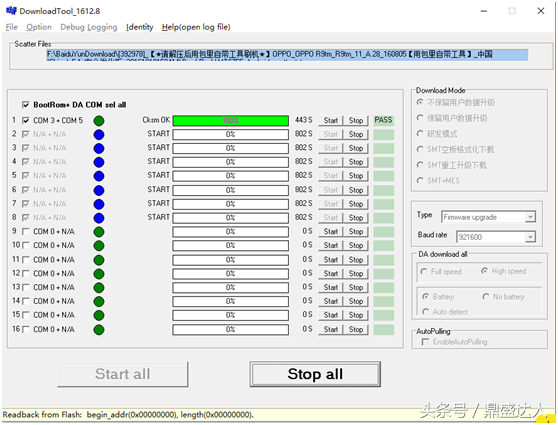Click the DownloadTool app icon in title bar
Viewport: 558px width, 425px height.
[x=11, y=11]
